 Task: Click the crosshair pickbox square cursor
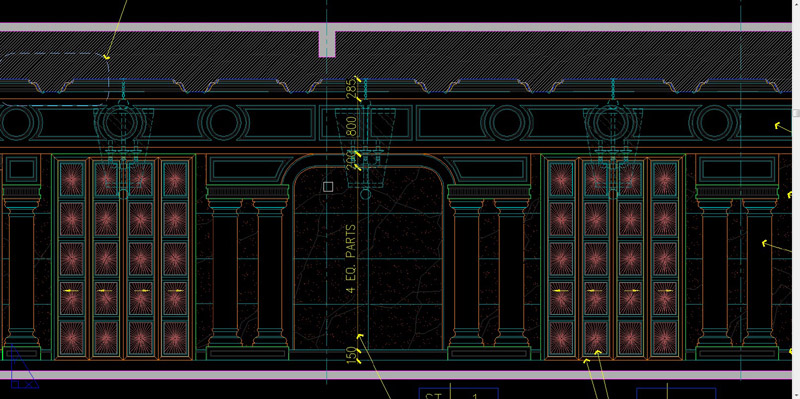point(328,187)
